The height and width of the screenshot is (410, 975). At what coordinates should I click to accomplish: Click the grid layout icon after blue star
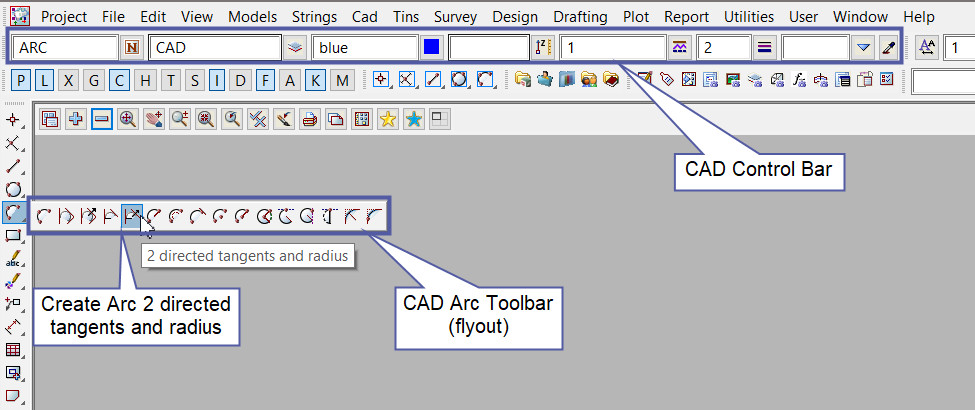pos(440,119)
